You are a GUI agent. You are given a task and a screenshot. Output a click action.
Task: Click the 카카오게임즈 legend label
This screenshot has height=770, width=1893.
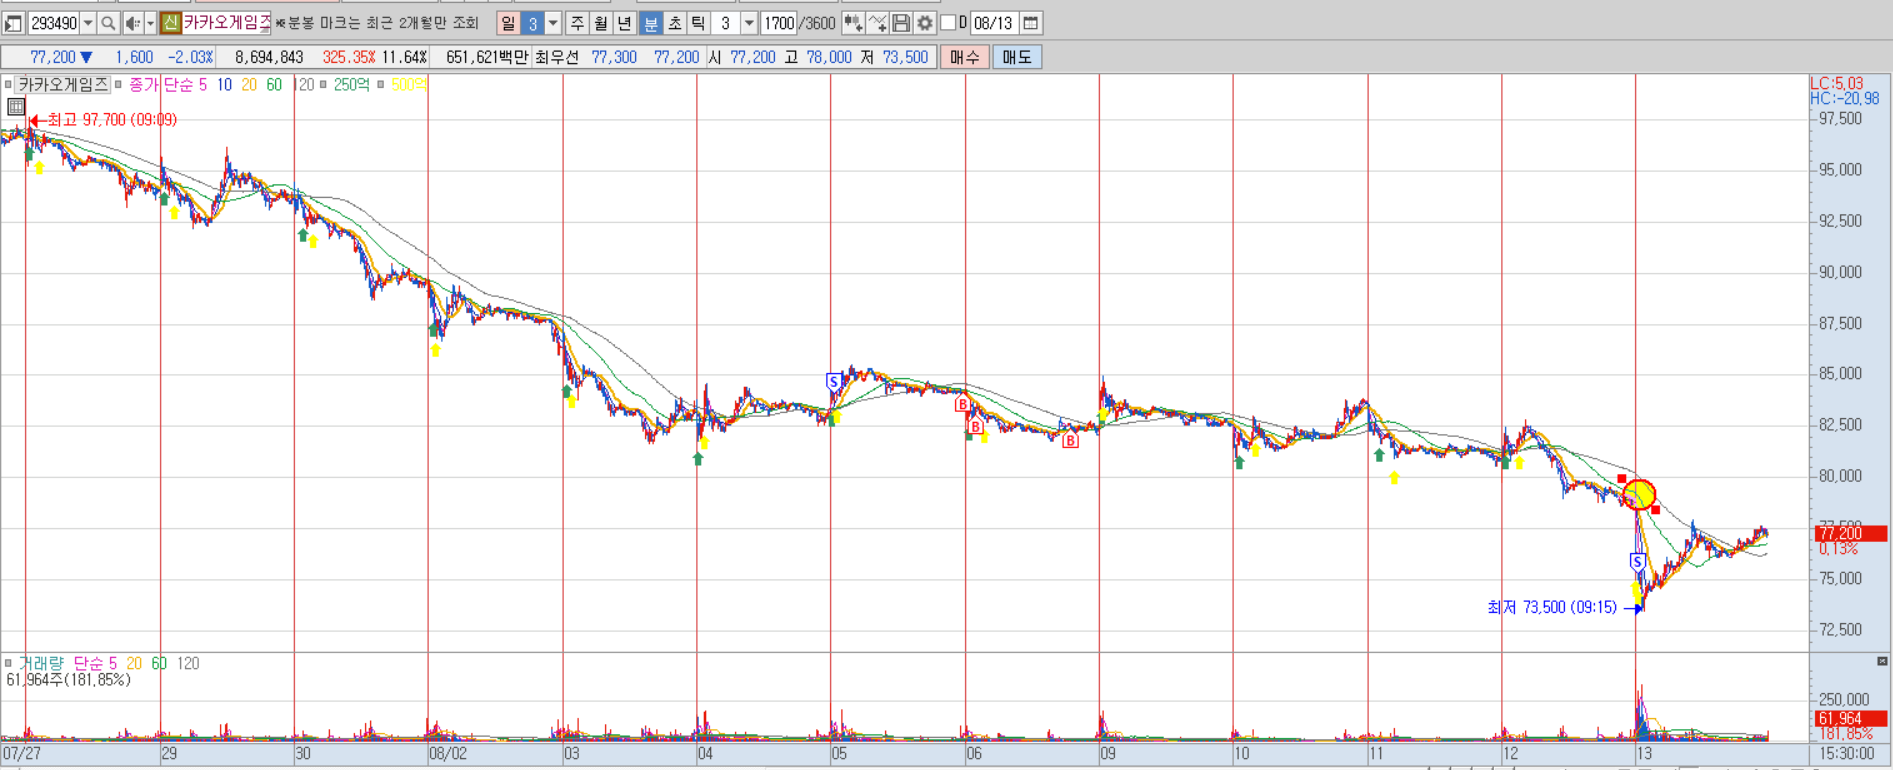(x=62, y=85)
